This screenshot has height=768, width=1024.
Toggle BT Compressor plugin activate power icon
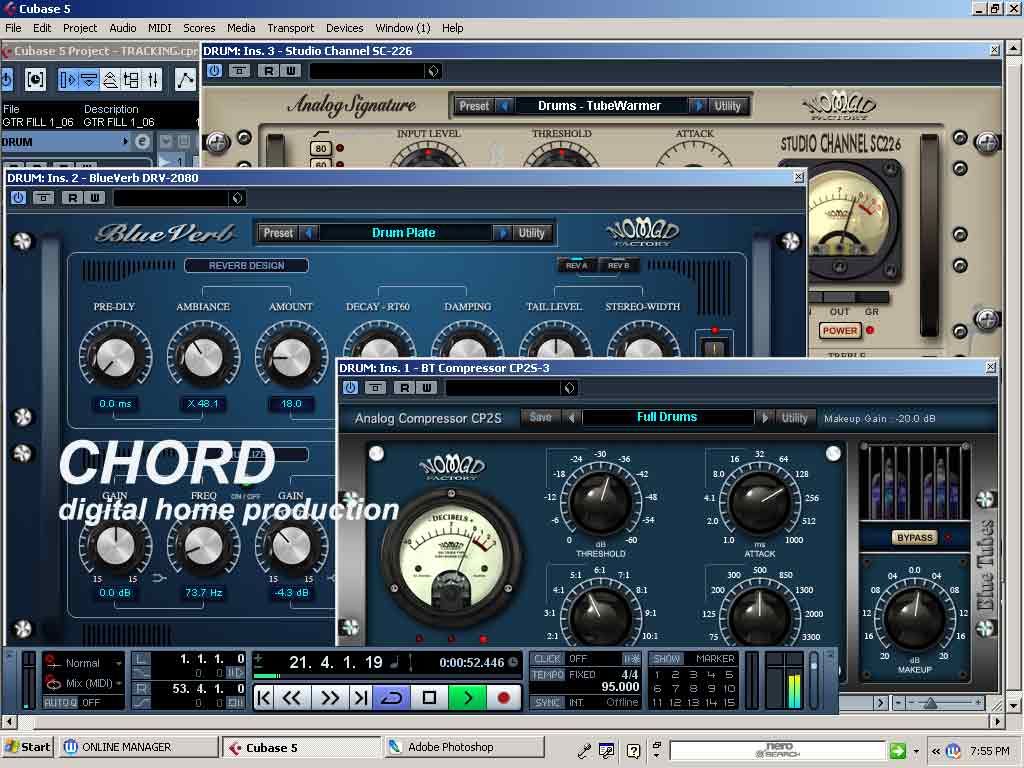350,388
